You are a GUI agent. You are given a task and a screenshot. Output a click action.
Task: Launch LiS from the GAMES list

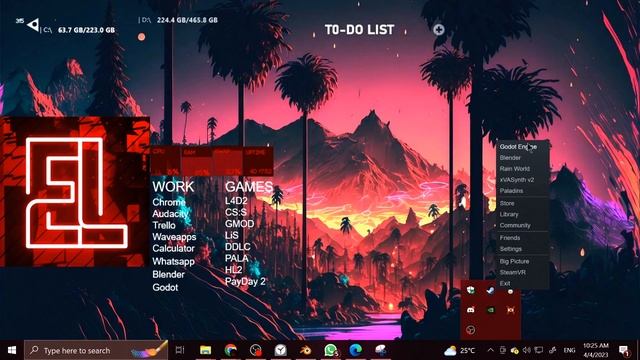coord(231,235)
